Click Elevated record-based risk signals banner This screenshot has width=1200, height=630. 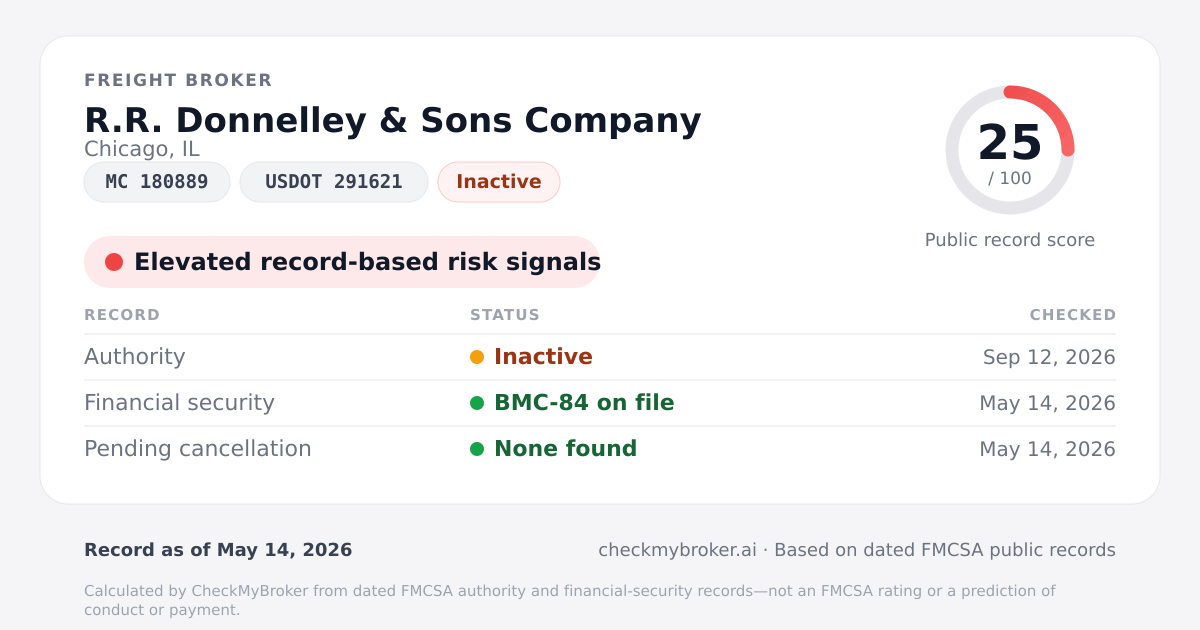342,262
